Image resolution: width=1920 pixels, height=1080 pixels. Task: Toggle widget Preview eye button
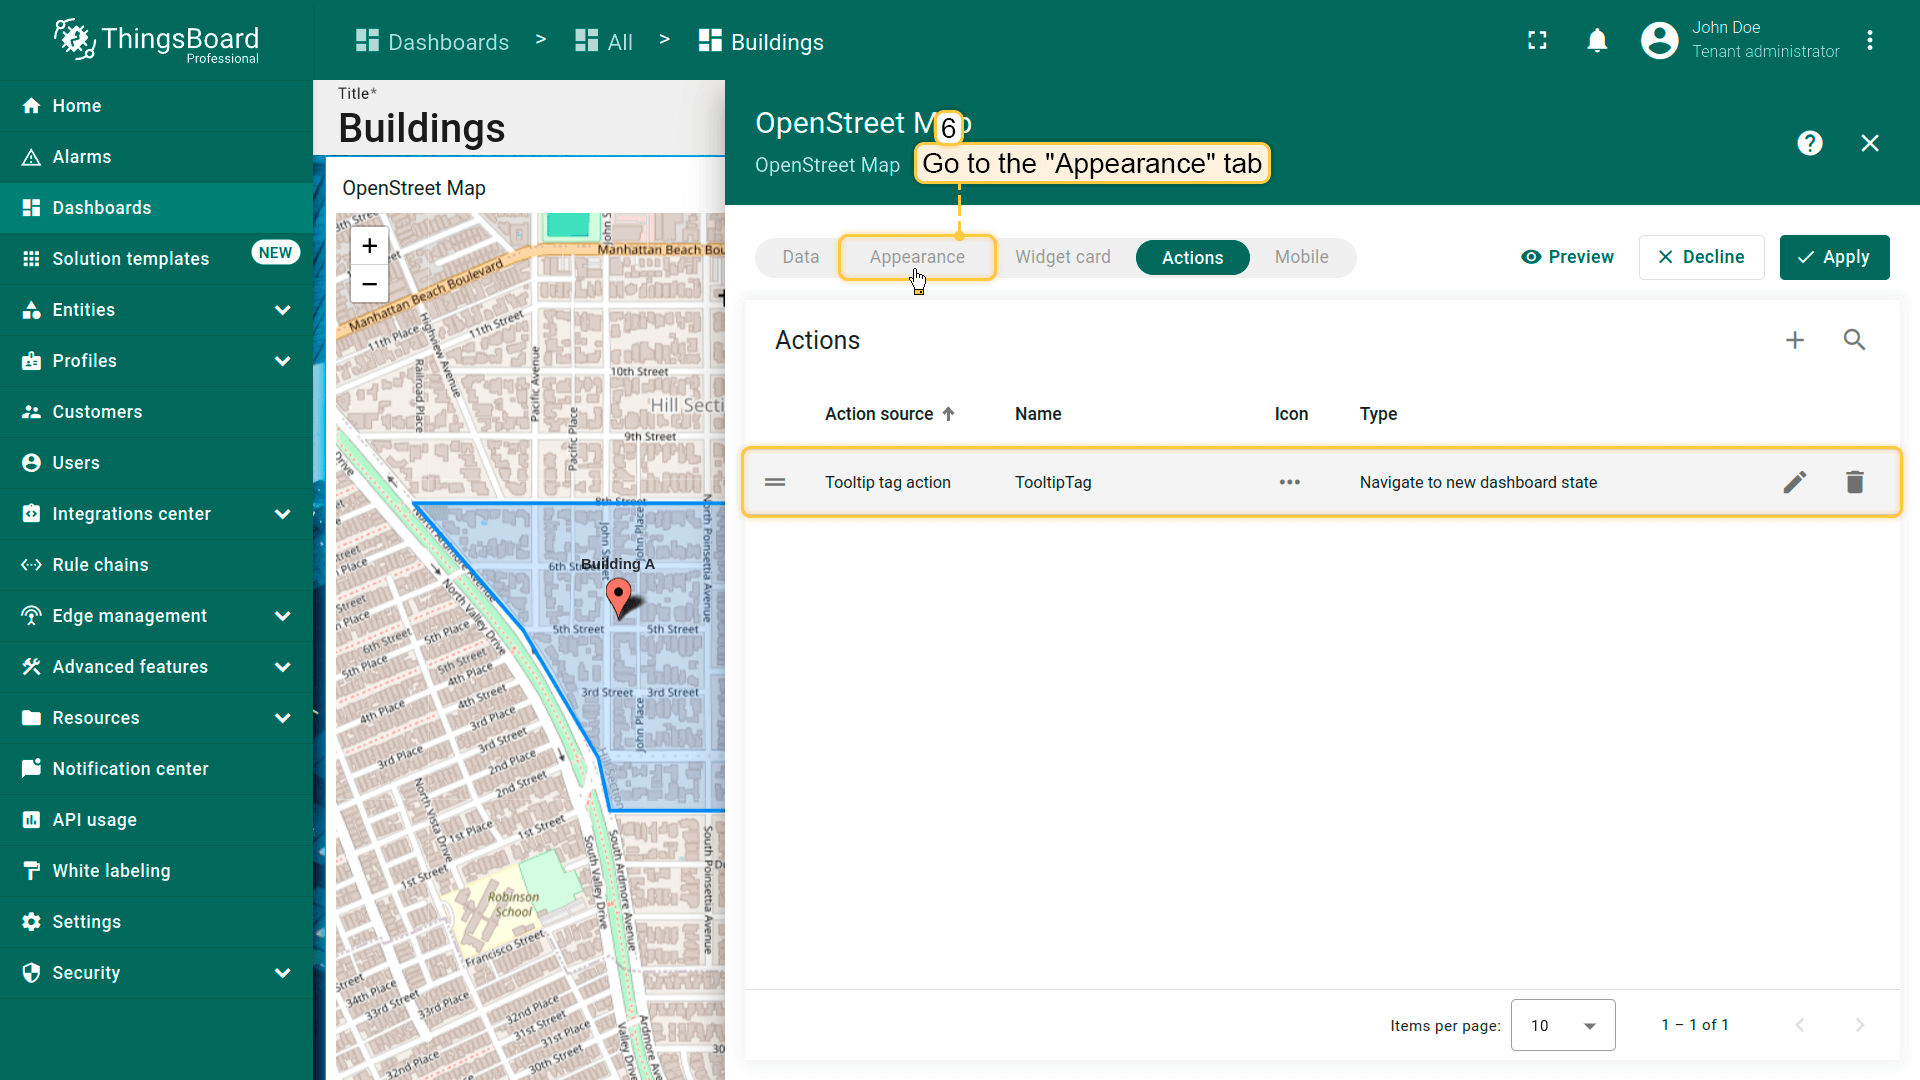(x=1567, y=257)
